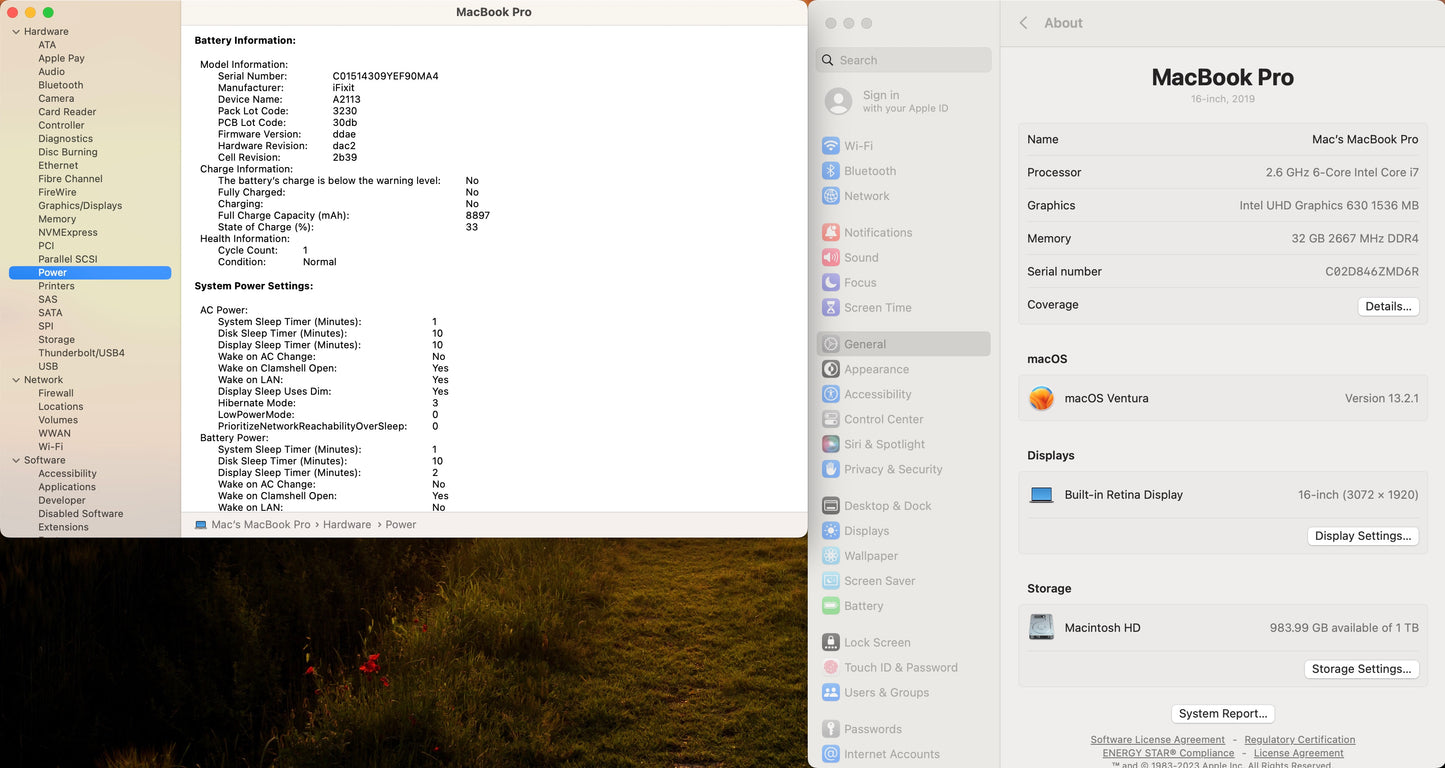Click the Coverage Details... button
This screenshot has width=1445, height=768.
click(1388, 306)
